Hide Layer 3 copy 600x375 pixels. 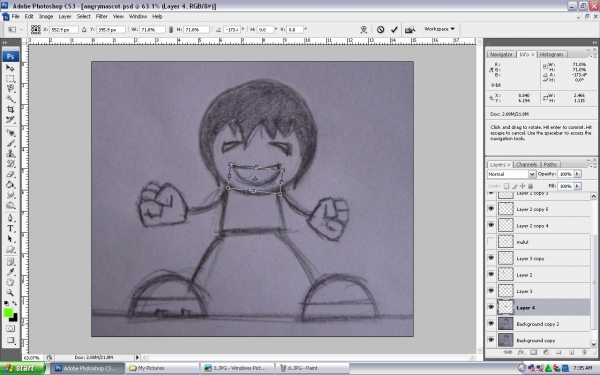coord(491,258)
